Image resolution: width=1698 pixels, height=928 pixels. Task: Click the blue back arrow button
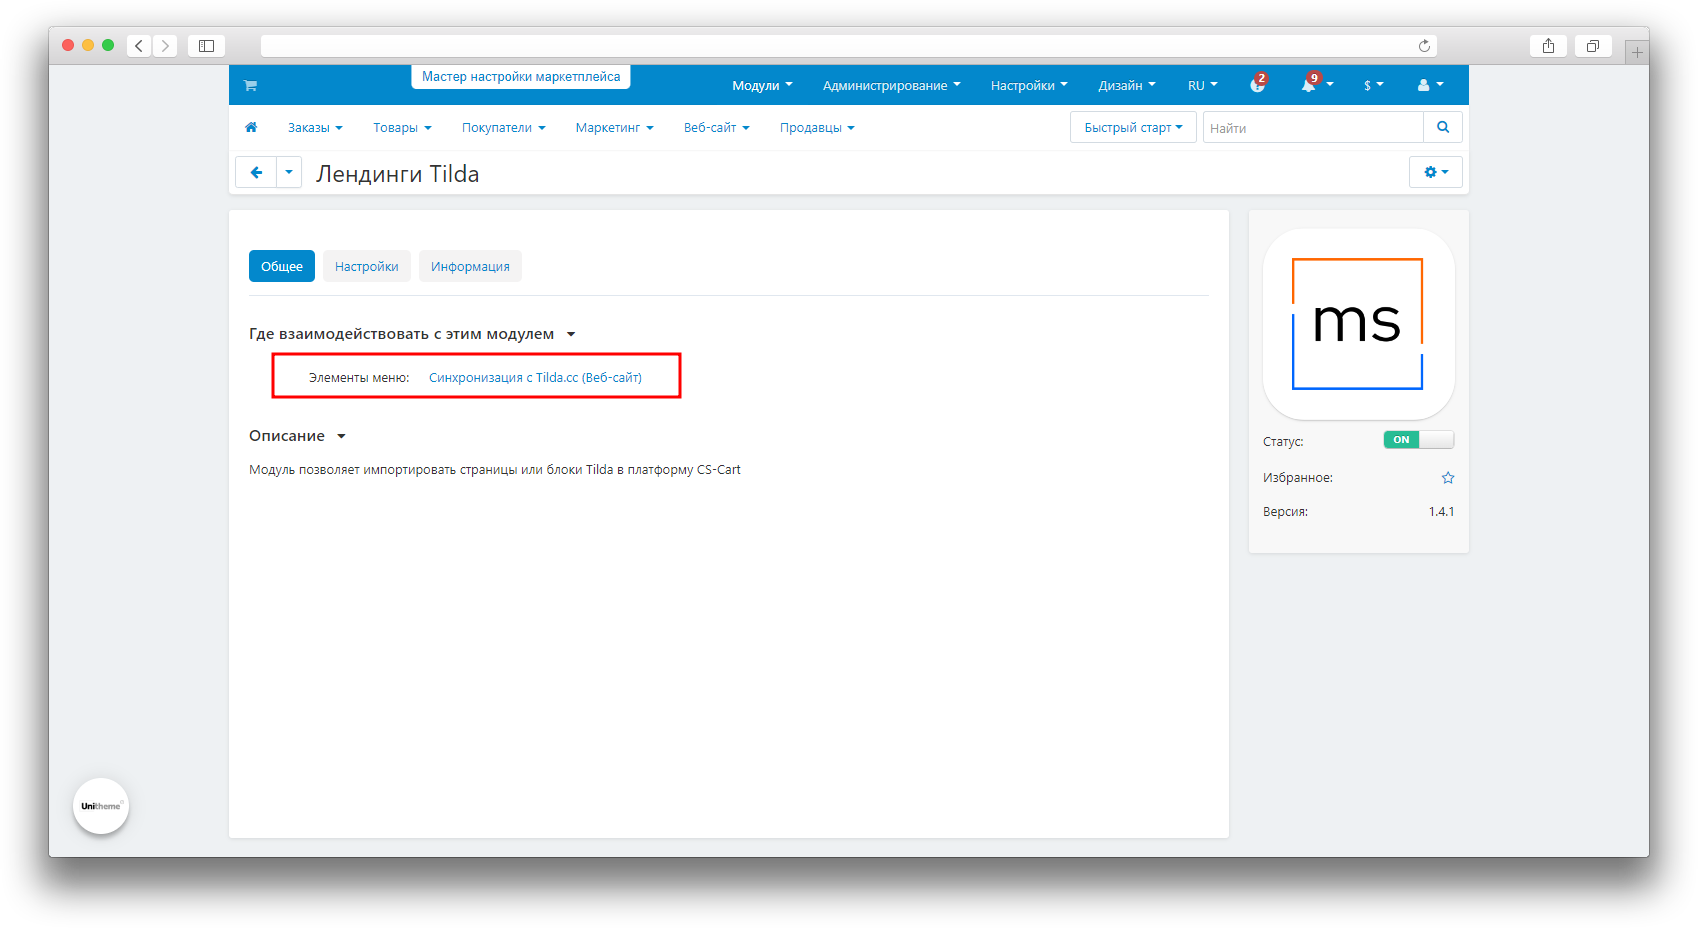pos(256,172)
